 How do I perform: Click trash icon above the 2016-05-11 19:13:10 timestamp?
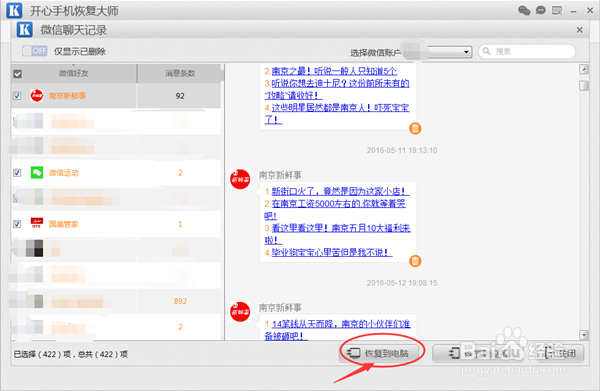tap(415, 128)
